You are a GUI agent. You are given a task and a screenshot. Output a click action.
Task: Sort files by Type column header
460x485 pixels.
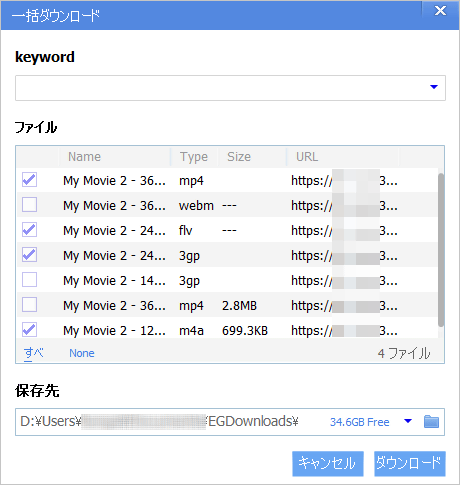(194, 157)
